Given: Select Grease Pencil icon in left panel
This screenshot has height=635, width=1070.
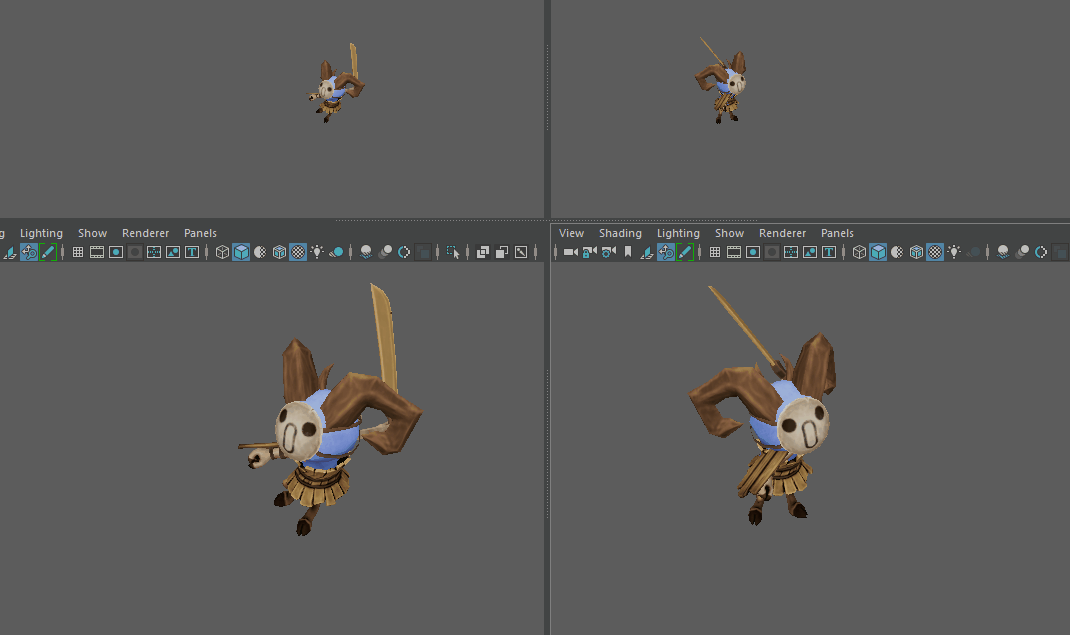Looking at the screenshot, I should click(x=48, y=252).
